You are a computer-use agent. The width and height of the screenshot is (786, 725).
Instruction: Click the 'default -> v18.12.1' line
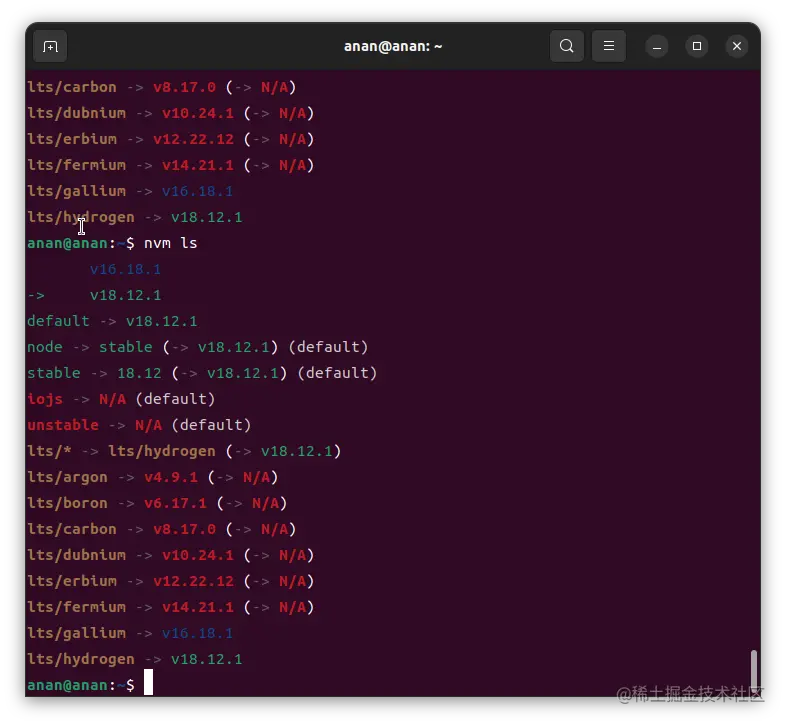[x=112, y=321]
